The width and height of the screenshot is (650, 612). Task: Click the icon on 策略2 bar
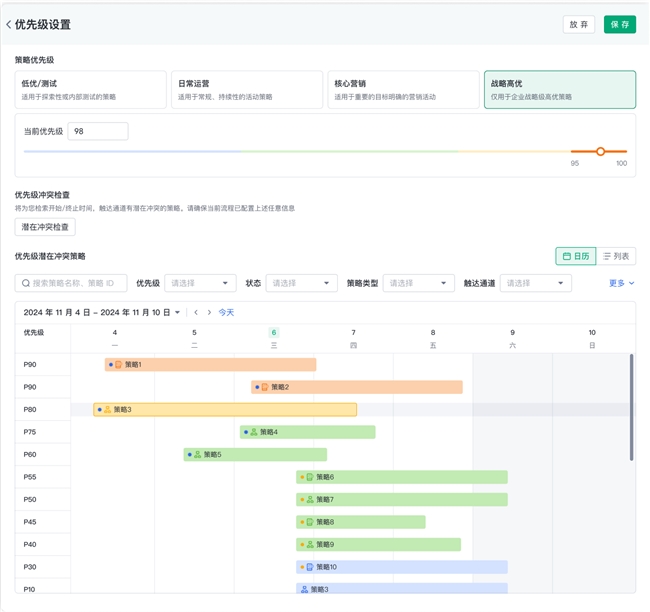(x=265, y=387)
